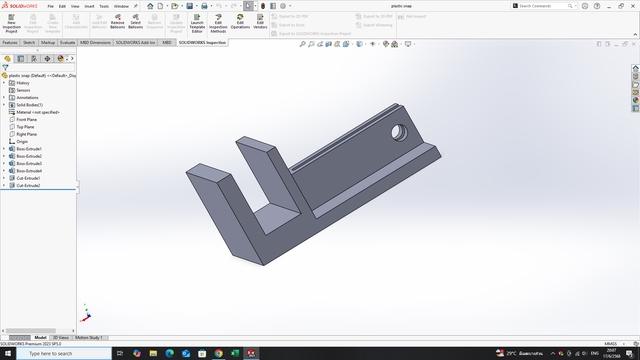
Task: Open the File menu
Action: coord(51,6)
